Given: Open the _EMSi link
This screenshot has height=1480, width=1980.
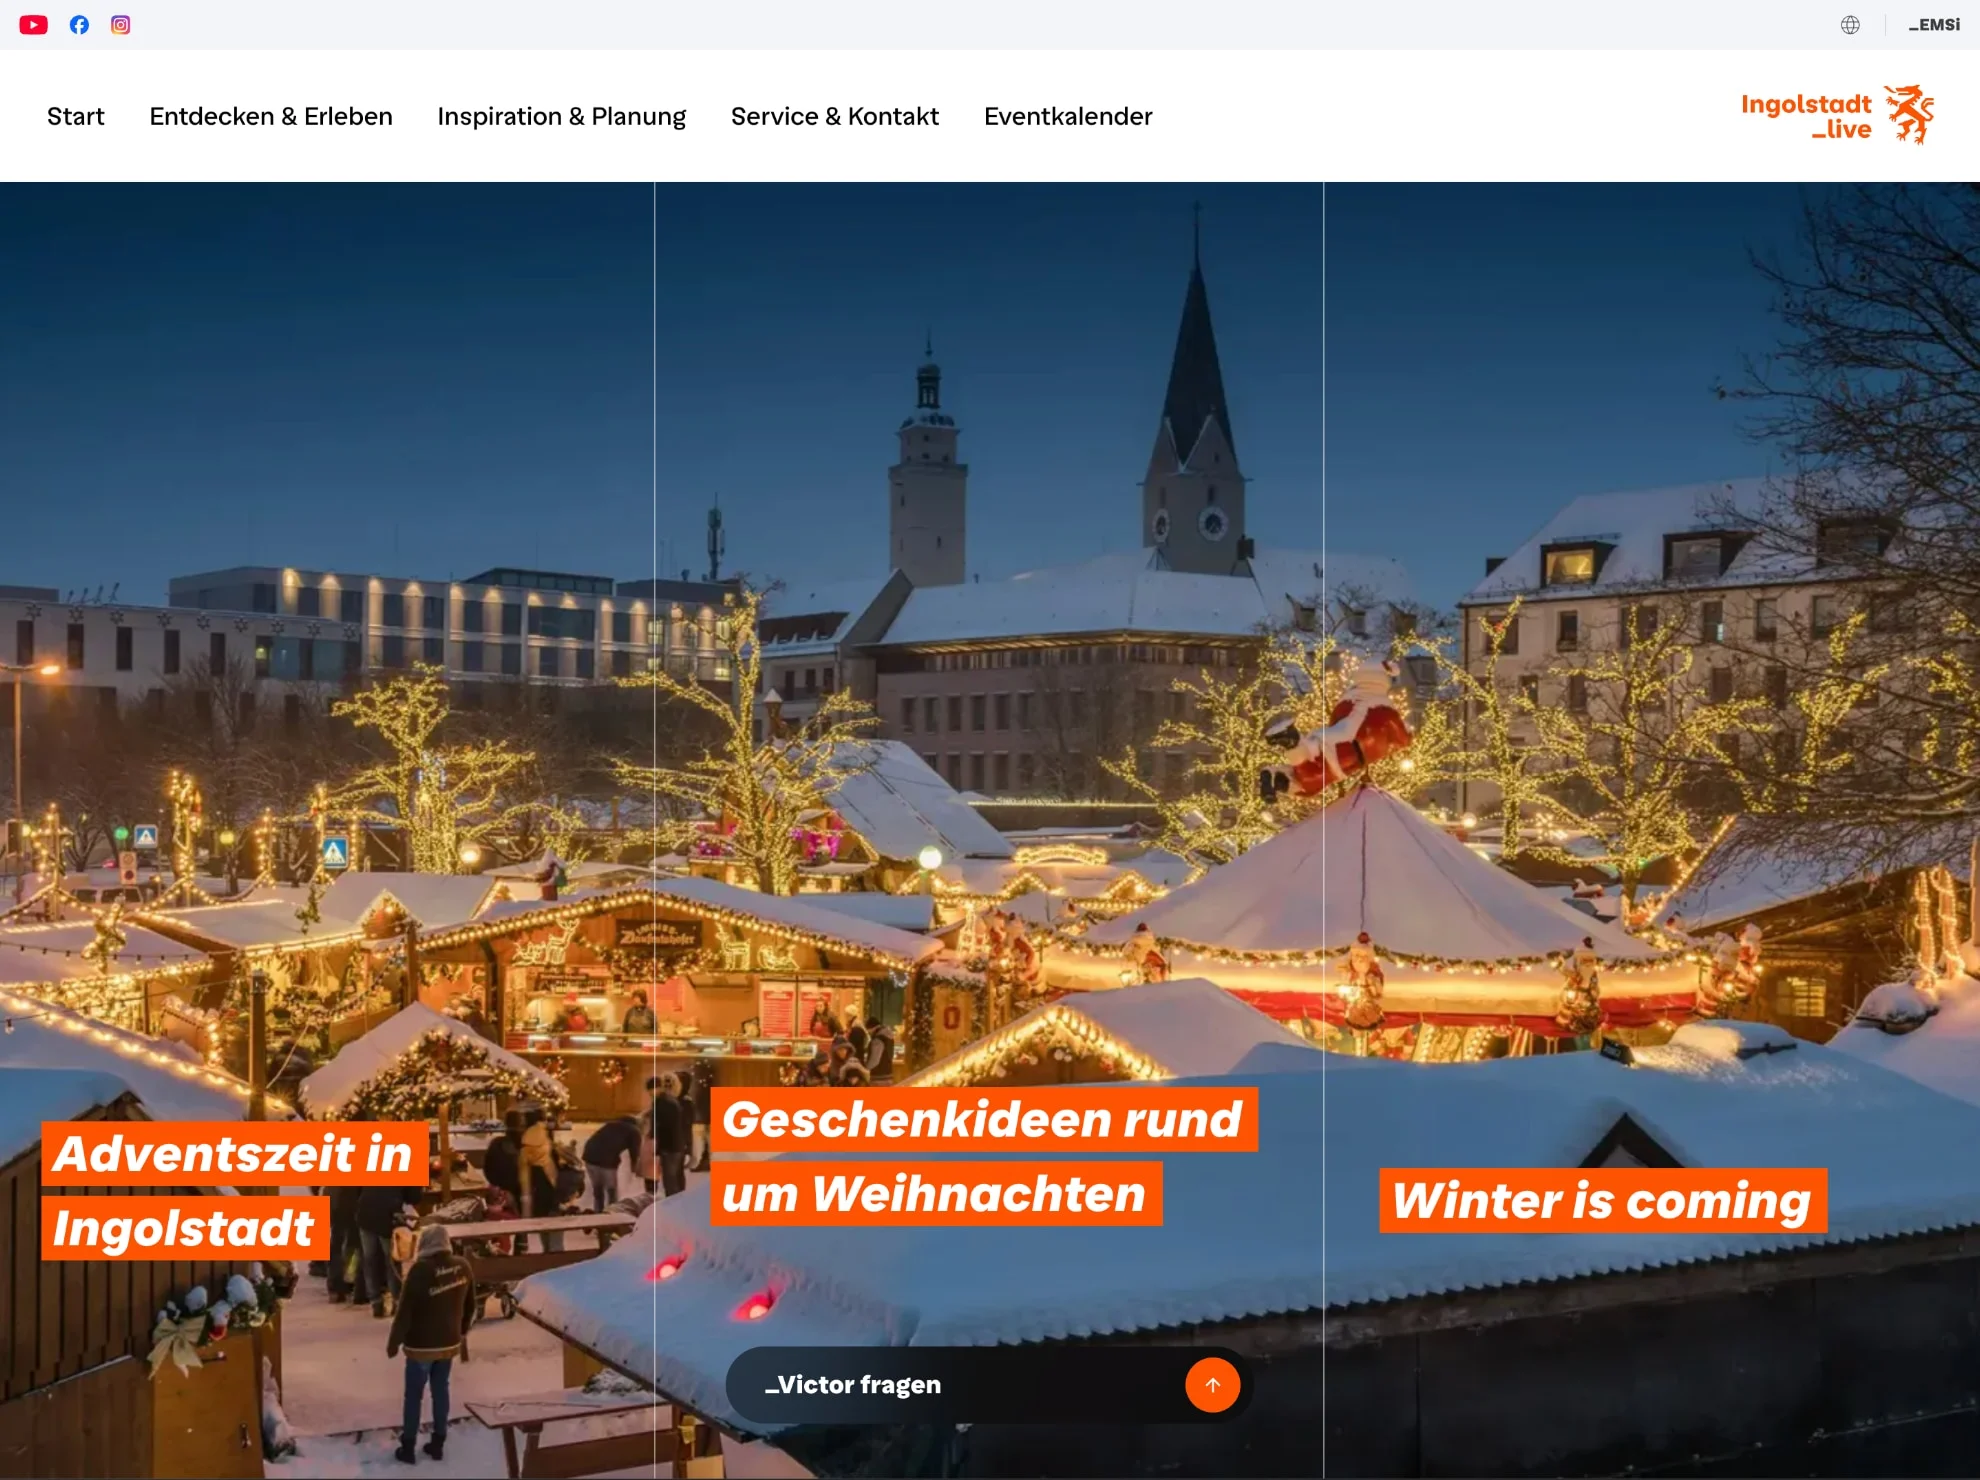Looking at the screenshot, I should (x=1936, y=23).
